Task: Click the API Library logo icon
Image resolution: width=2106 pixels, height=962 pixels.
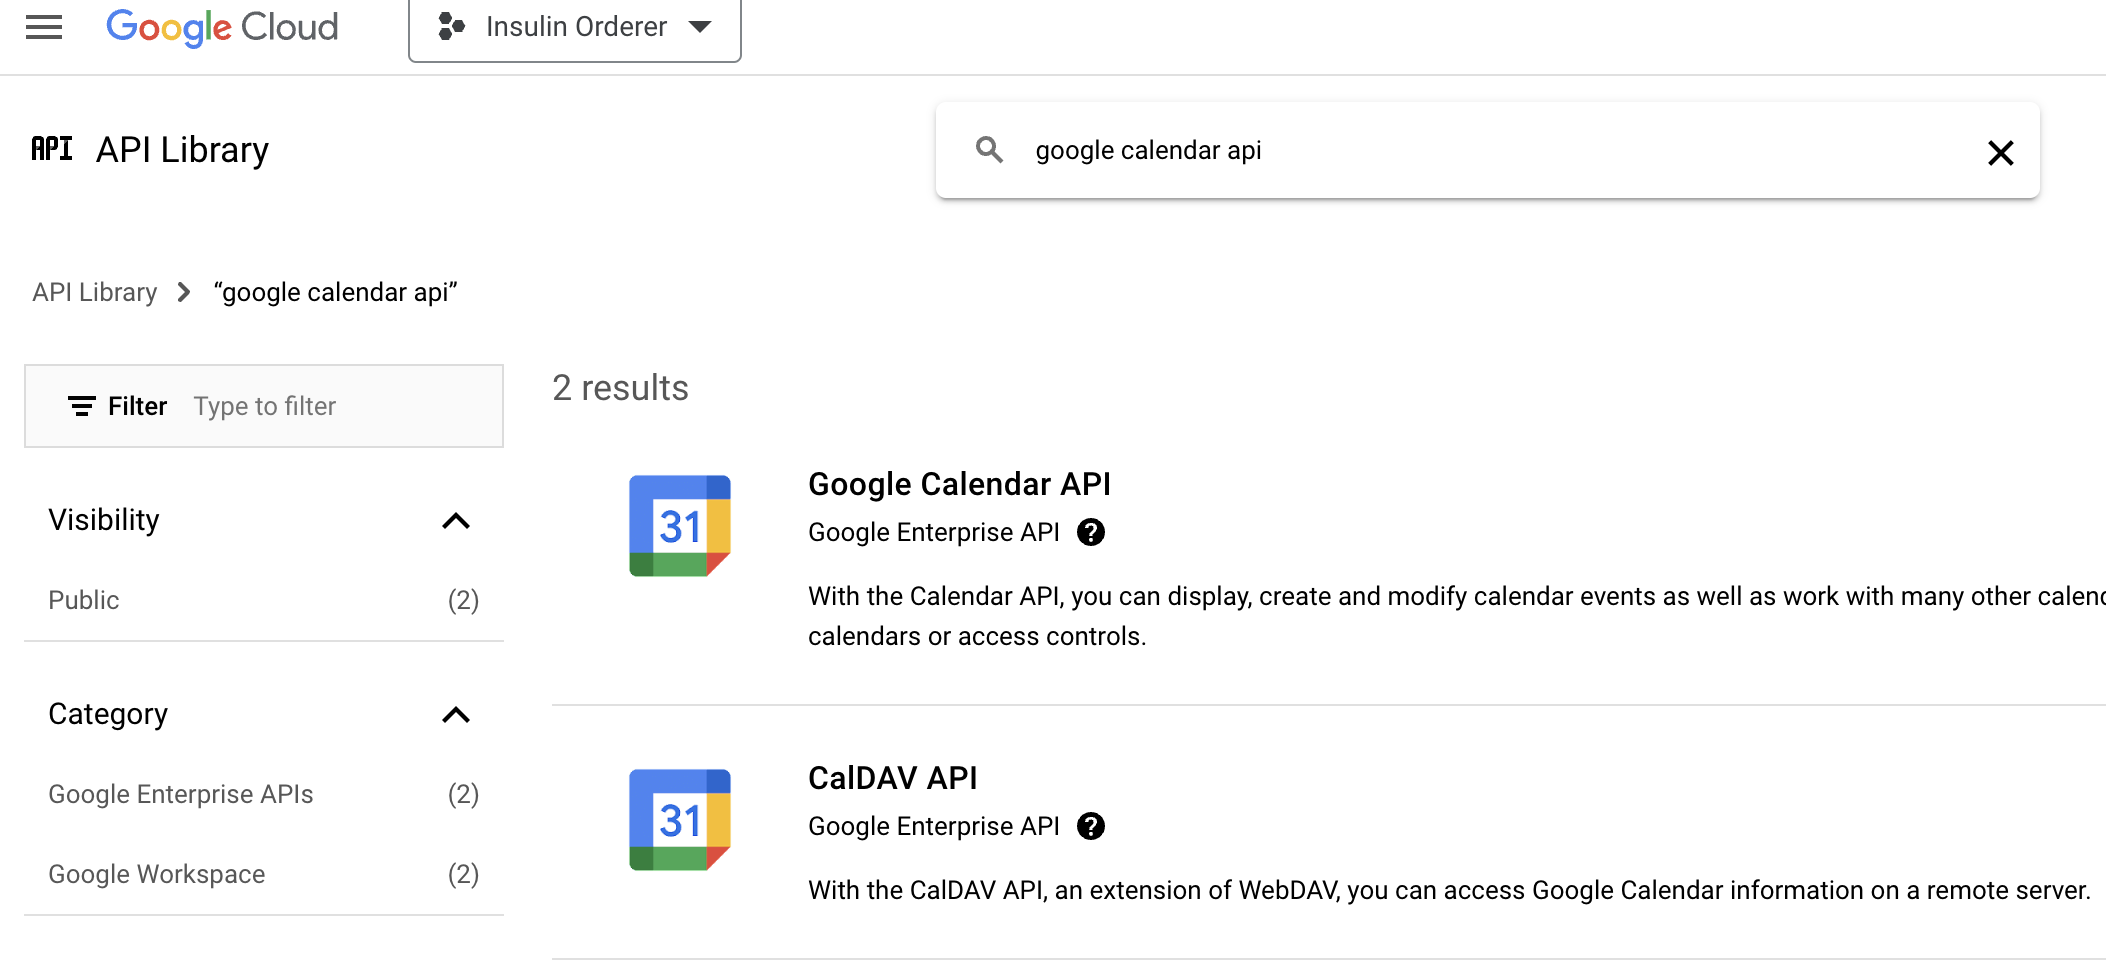Action: click(x=51, y=148)
